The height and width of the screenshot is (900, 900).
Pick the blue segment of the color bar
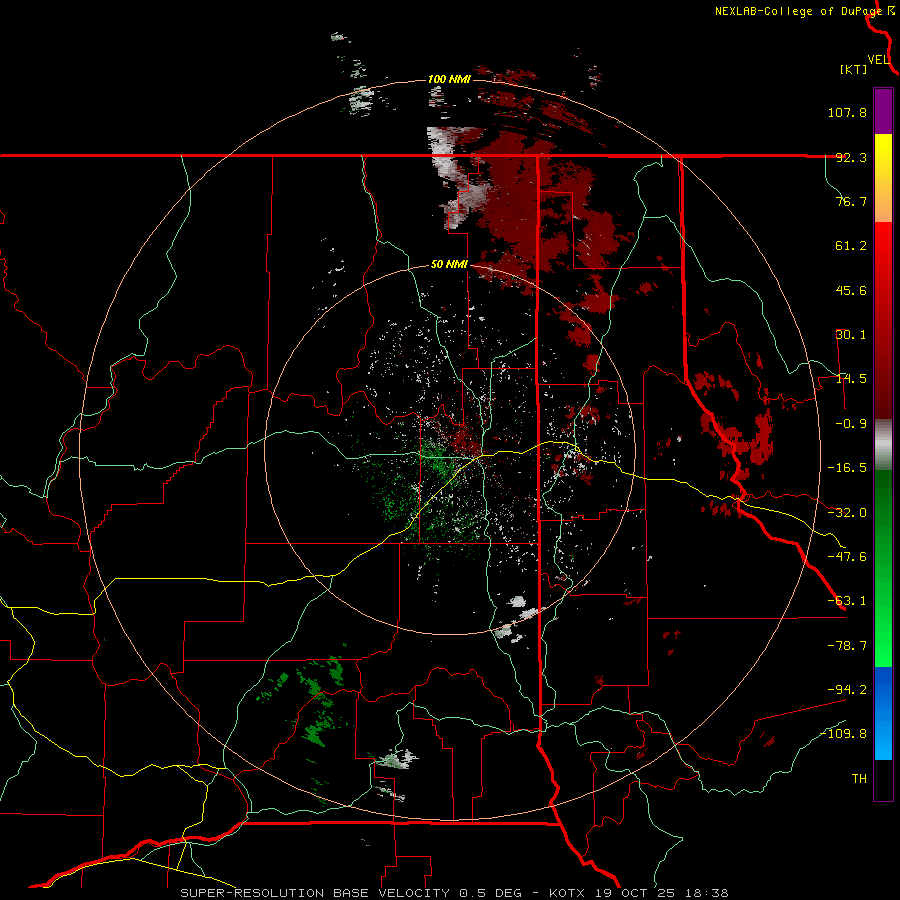coord(883,713)
